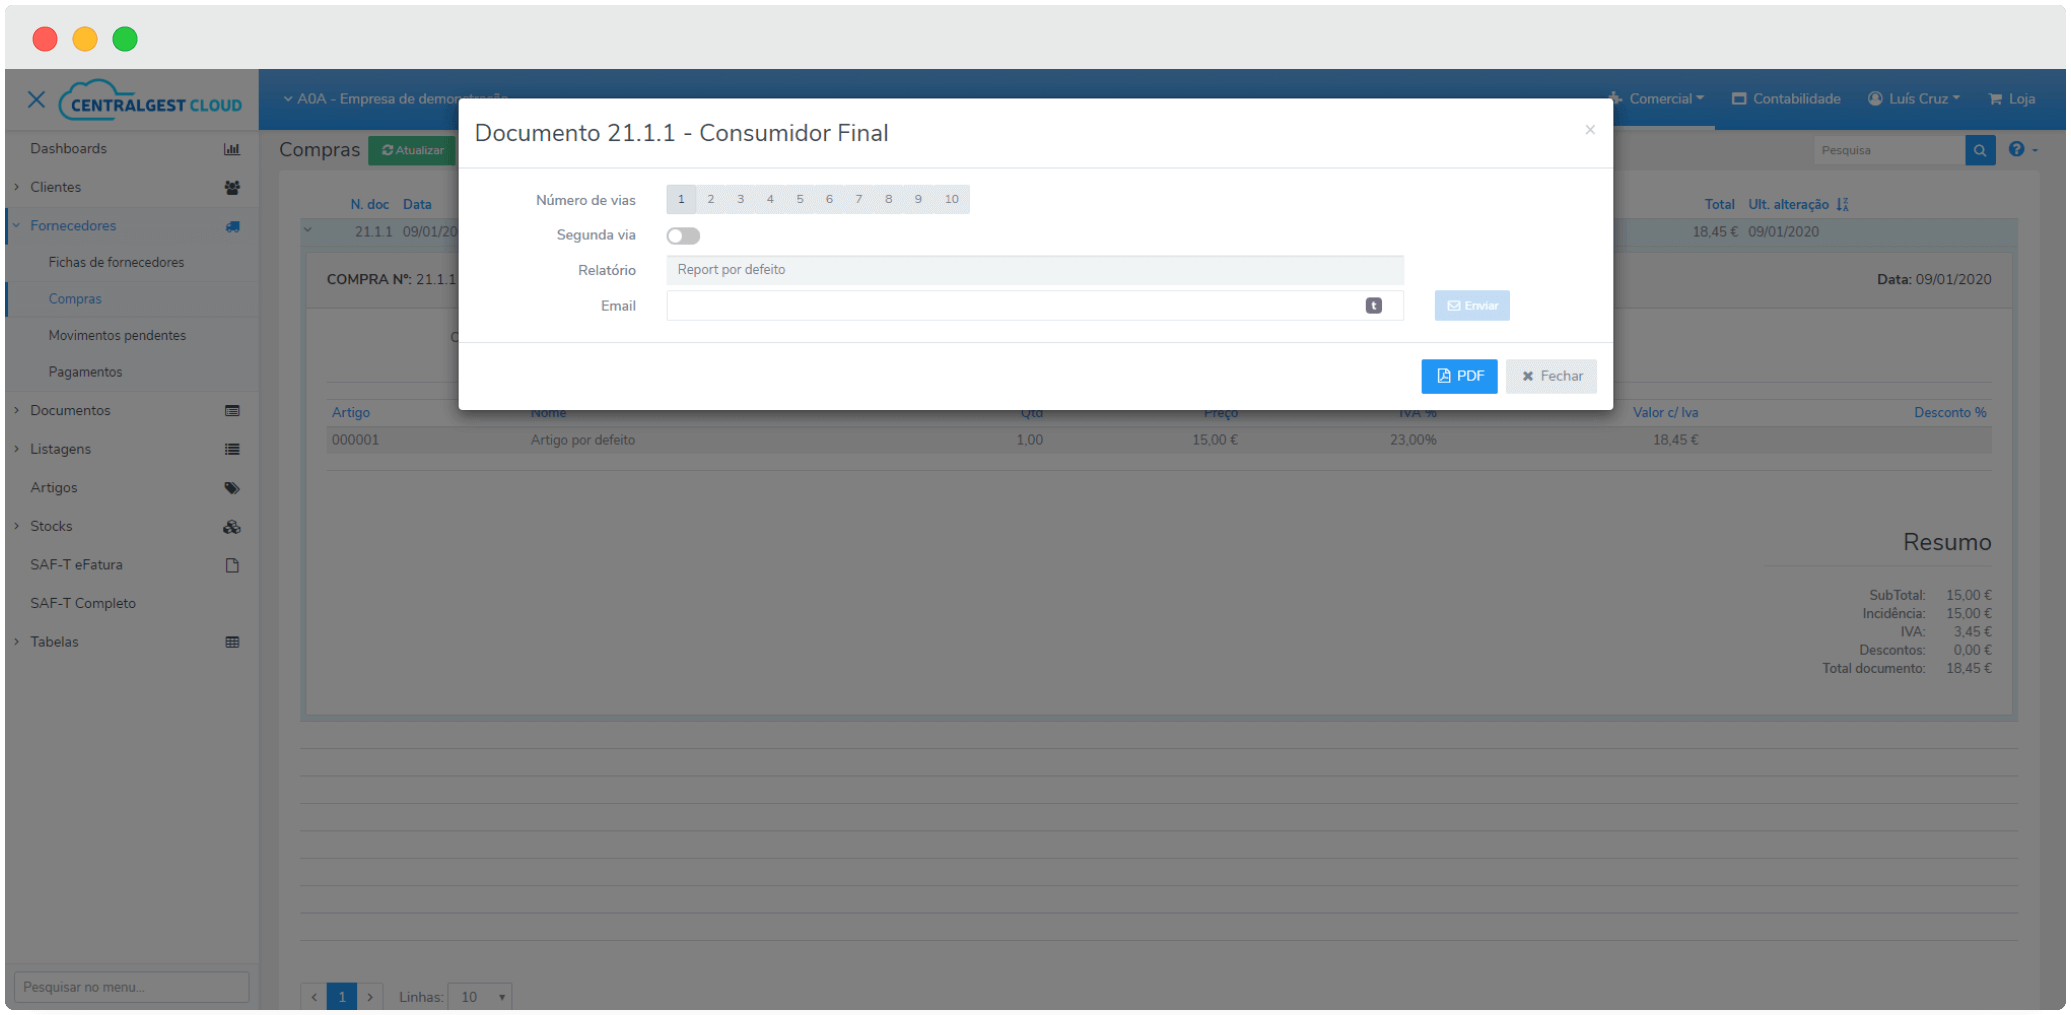Click the SAF-T eFatura file icon
Viewport: 2071px width, 1015px height.
(x=232, y=565)
